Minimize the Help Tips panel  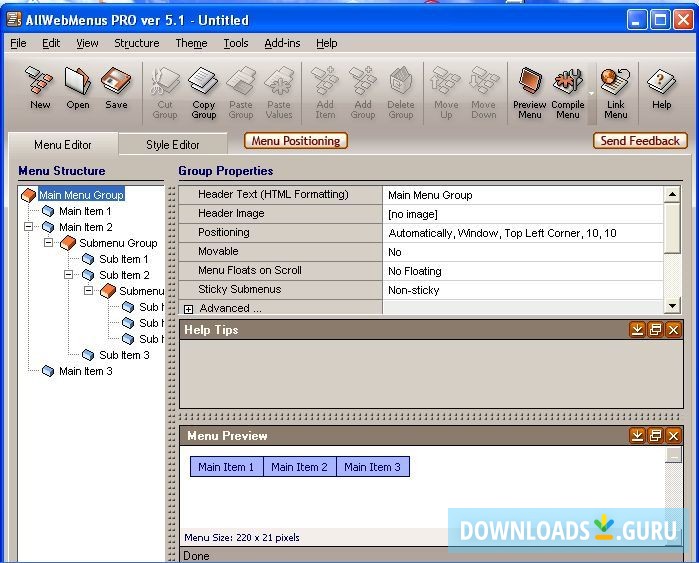(637, 330)
